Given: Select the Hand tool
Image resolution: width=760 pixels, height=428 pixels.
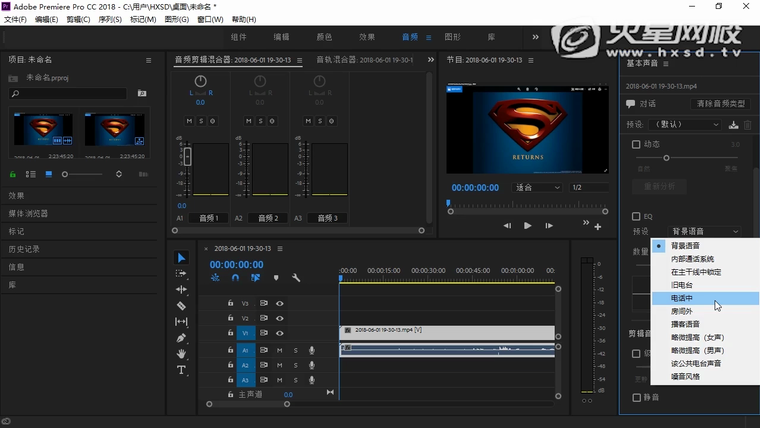Looking at the screenshot, I should coord(181,354).
